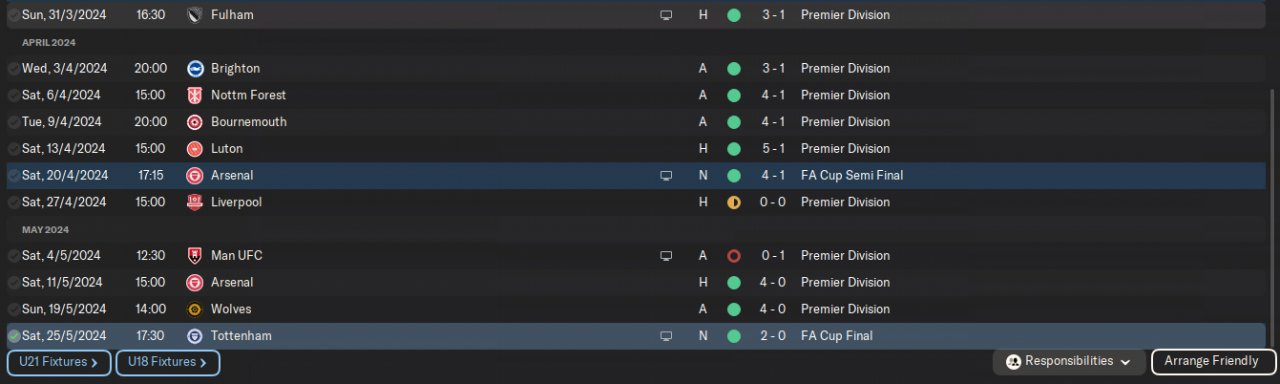Click the Bournemouth club badge icon
Screen dimensions: 1280x384
coord(195,122)
